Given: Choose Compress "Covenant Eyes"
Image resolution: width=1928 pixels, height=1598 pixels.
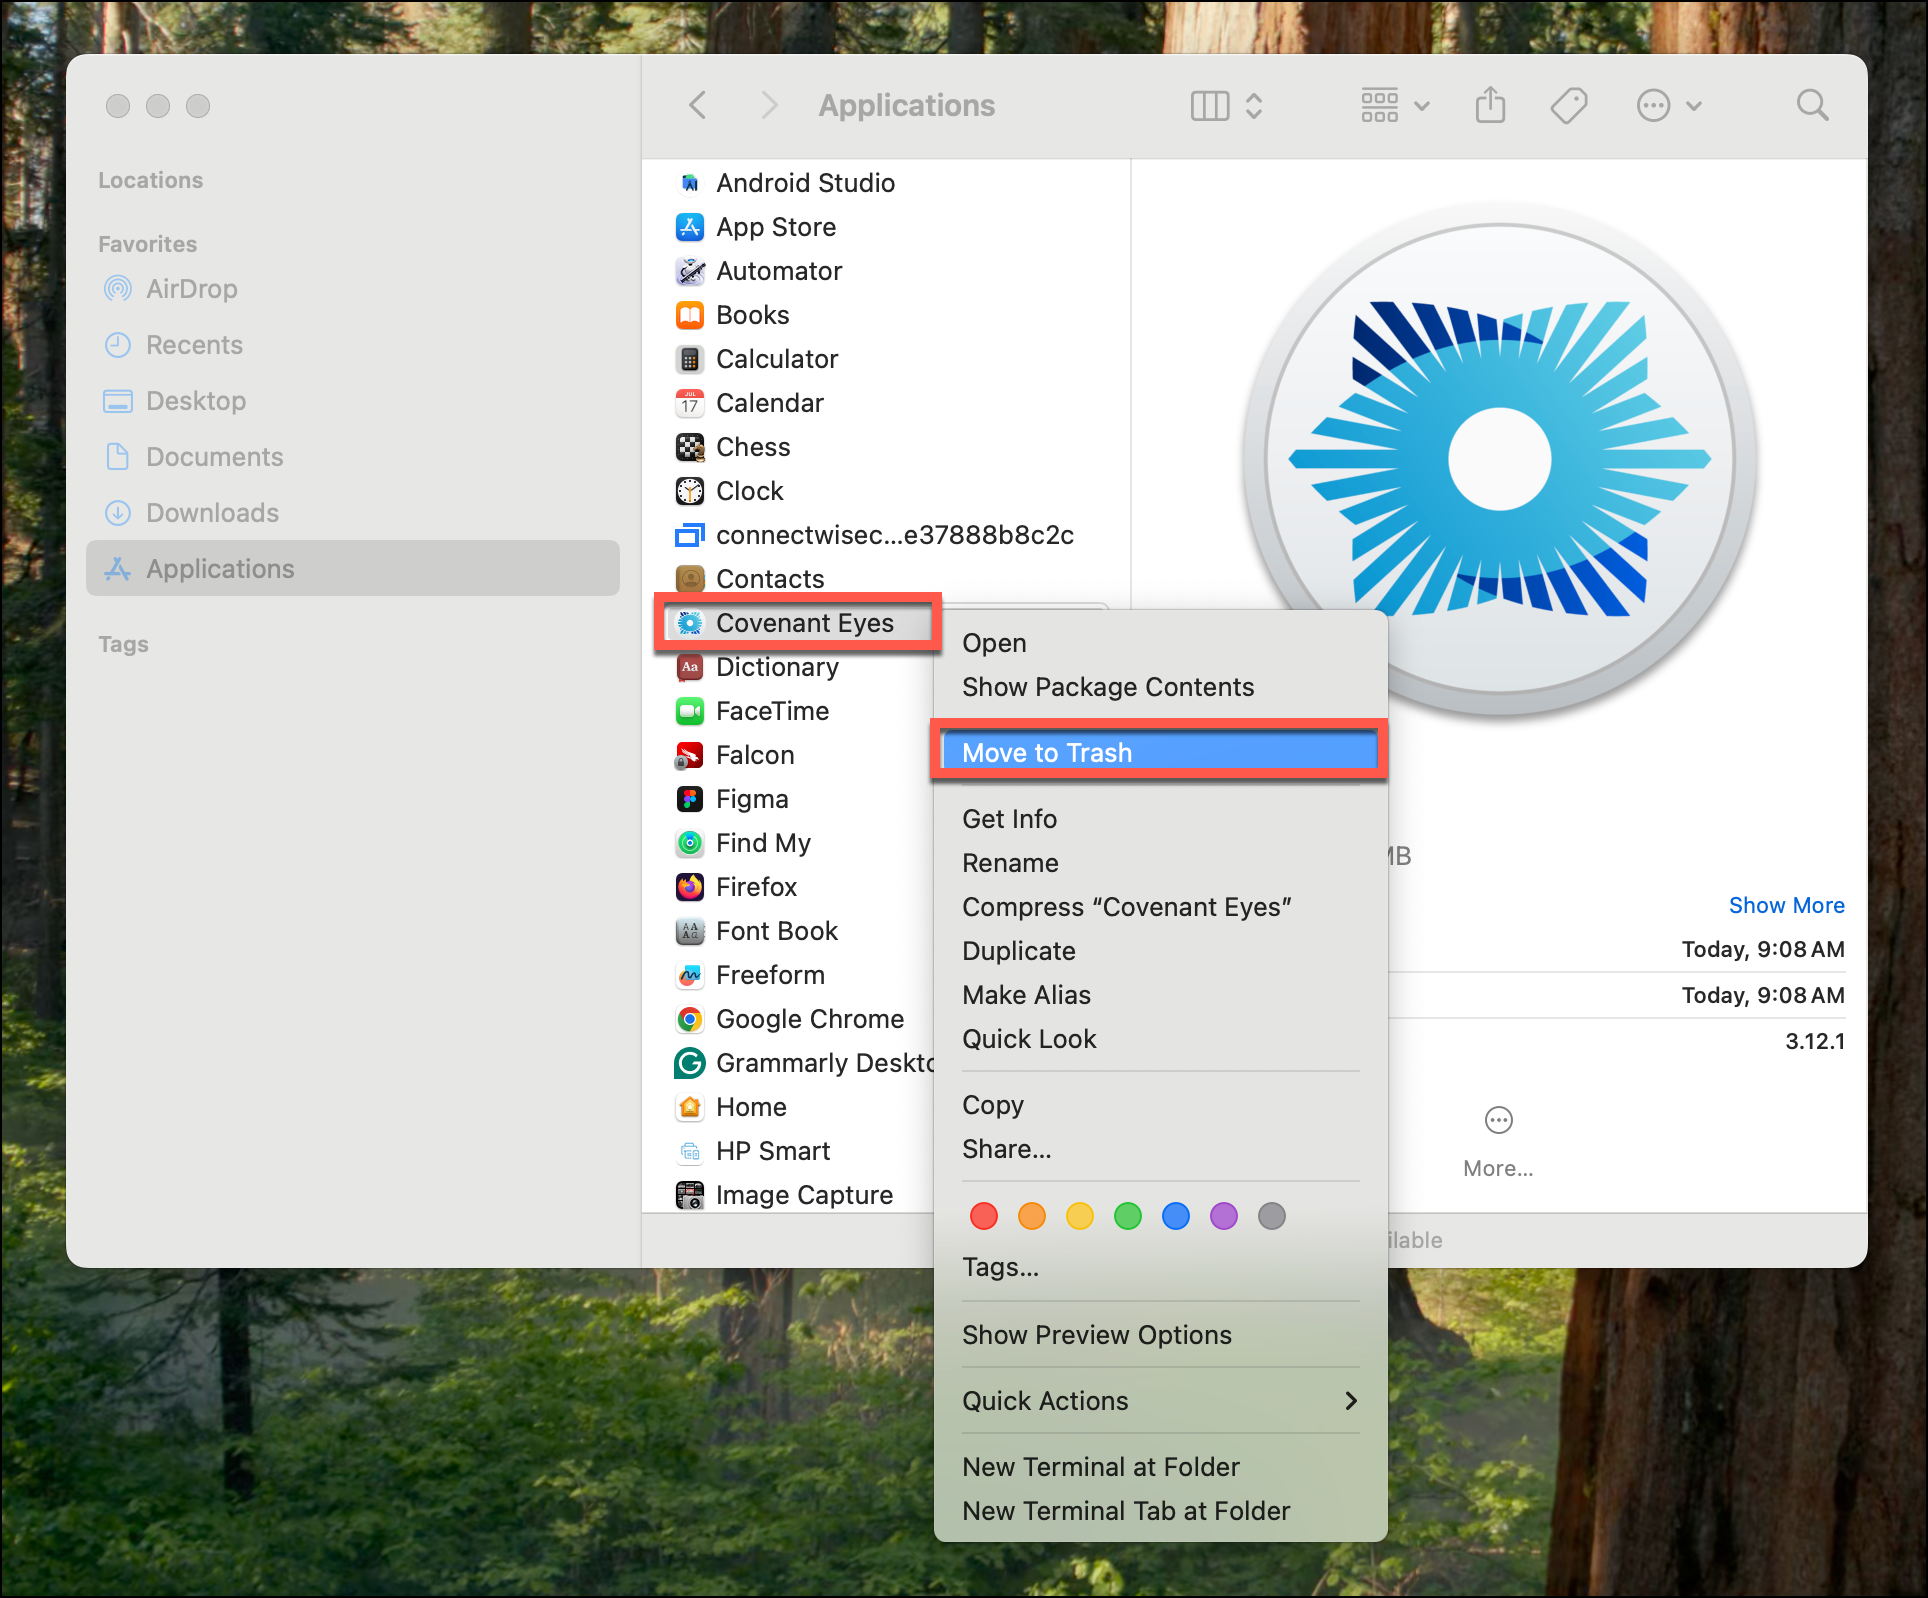Looking at the screenshot, I should (1160, 907).
